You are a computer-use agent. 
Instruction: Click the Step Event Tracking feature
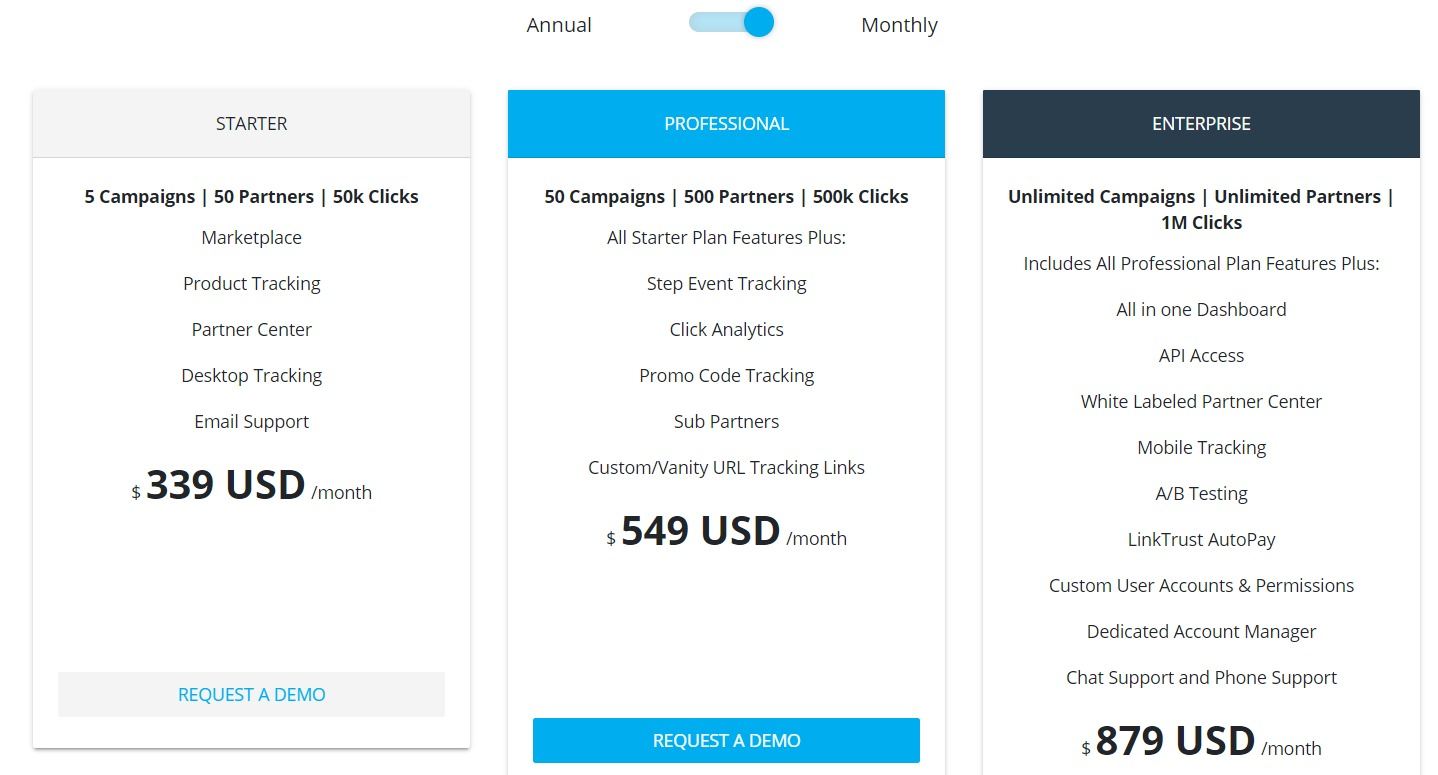[726, 283]
